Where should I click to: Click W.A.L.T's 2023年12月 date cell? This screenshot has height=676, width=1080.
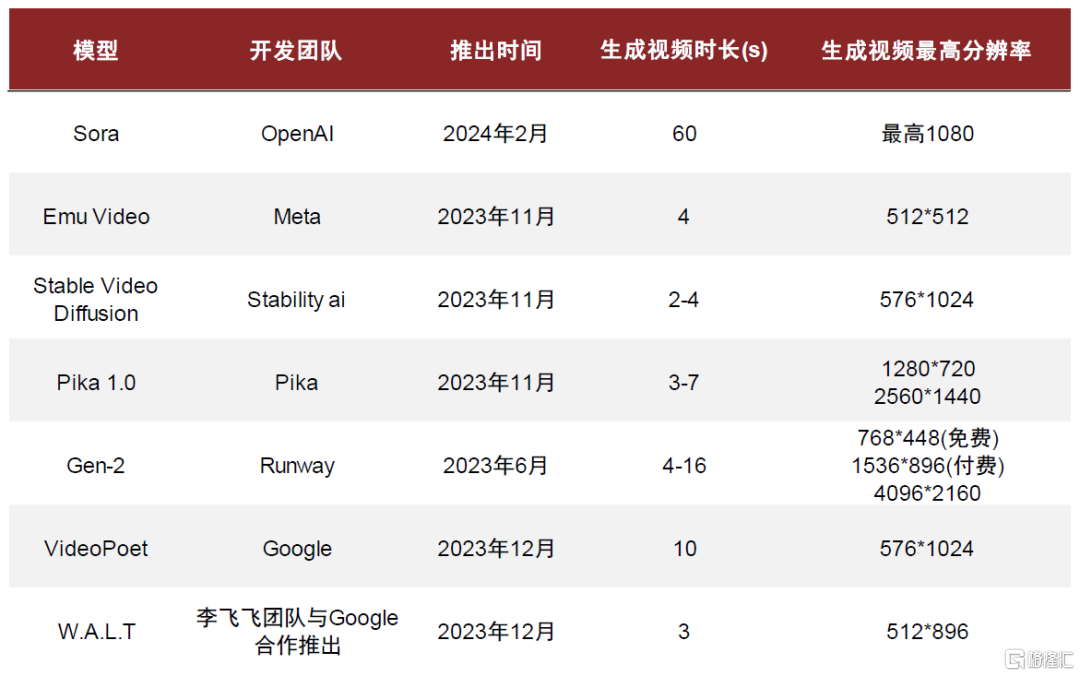496,631
